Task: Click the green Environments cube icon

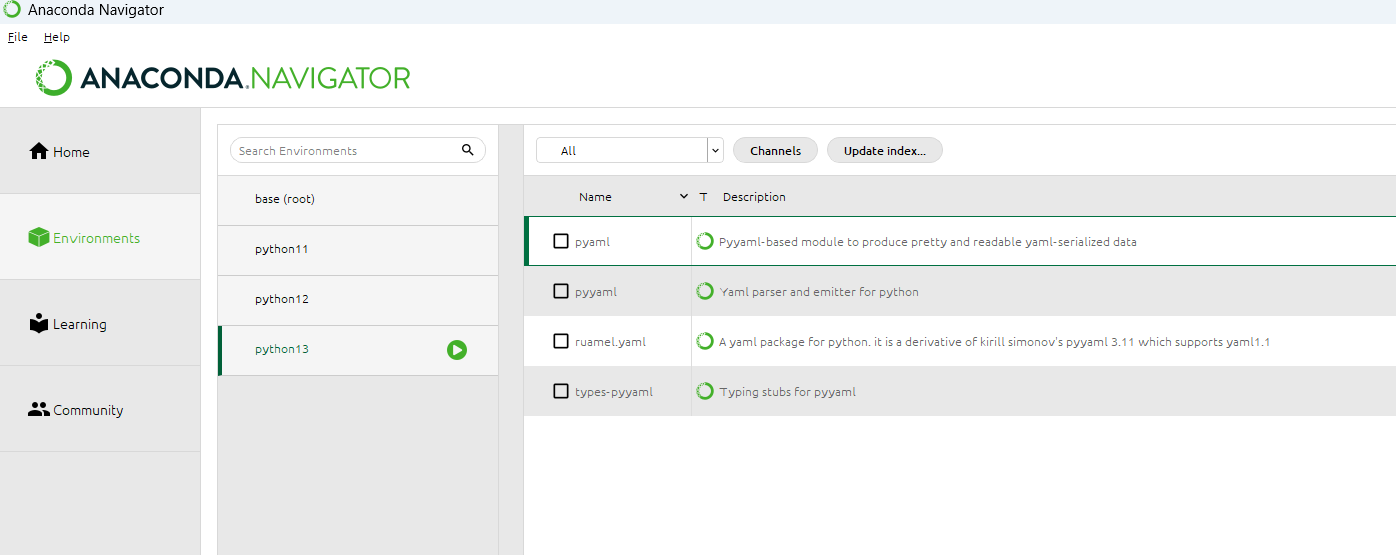Action: pyautogui.click(x=39, y=238)
